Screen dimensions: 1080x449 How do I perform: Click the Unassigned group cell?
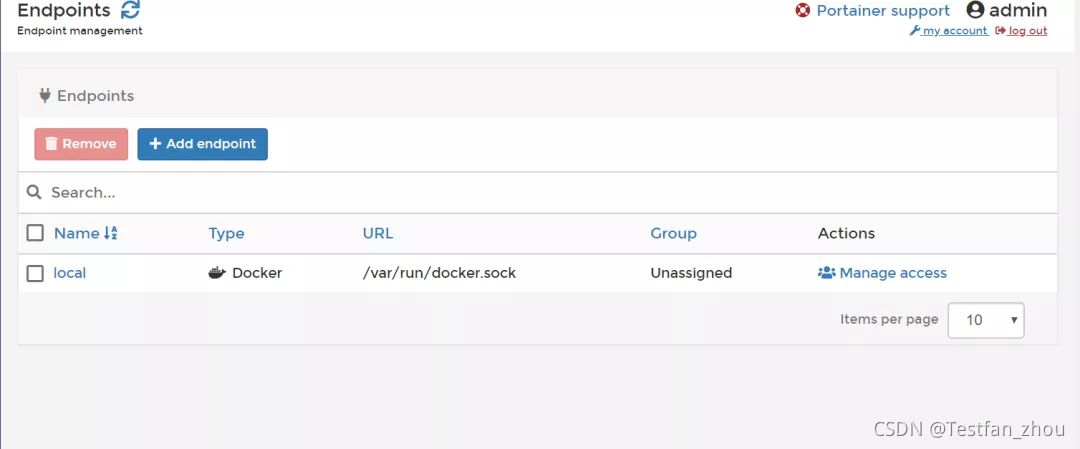pos(692,273)
